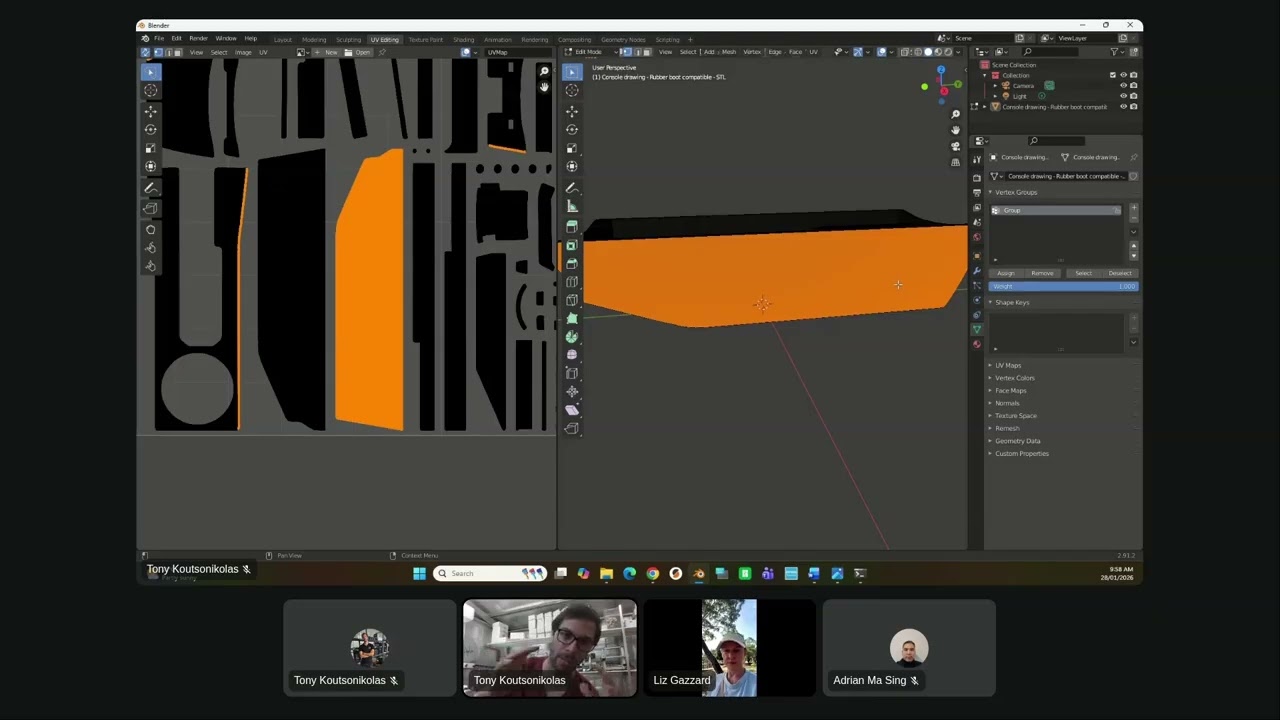Choose the Rip Region tool in 3D viewport
1280x720 pixels.
[x=572, y=428]
